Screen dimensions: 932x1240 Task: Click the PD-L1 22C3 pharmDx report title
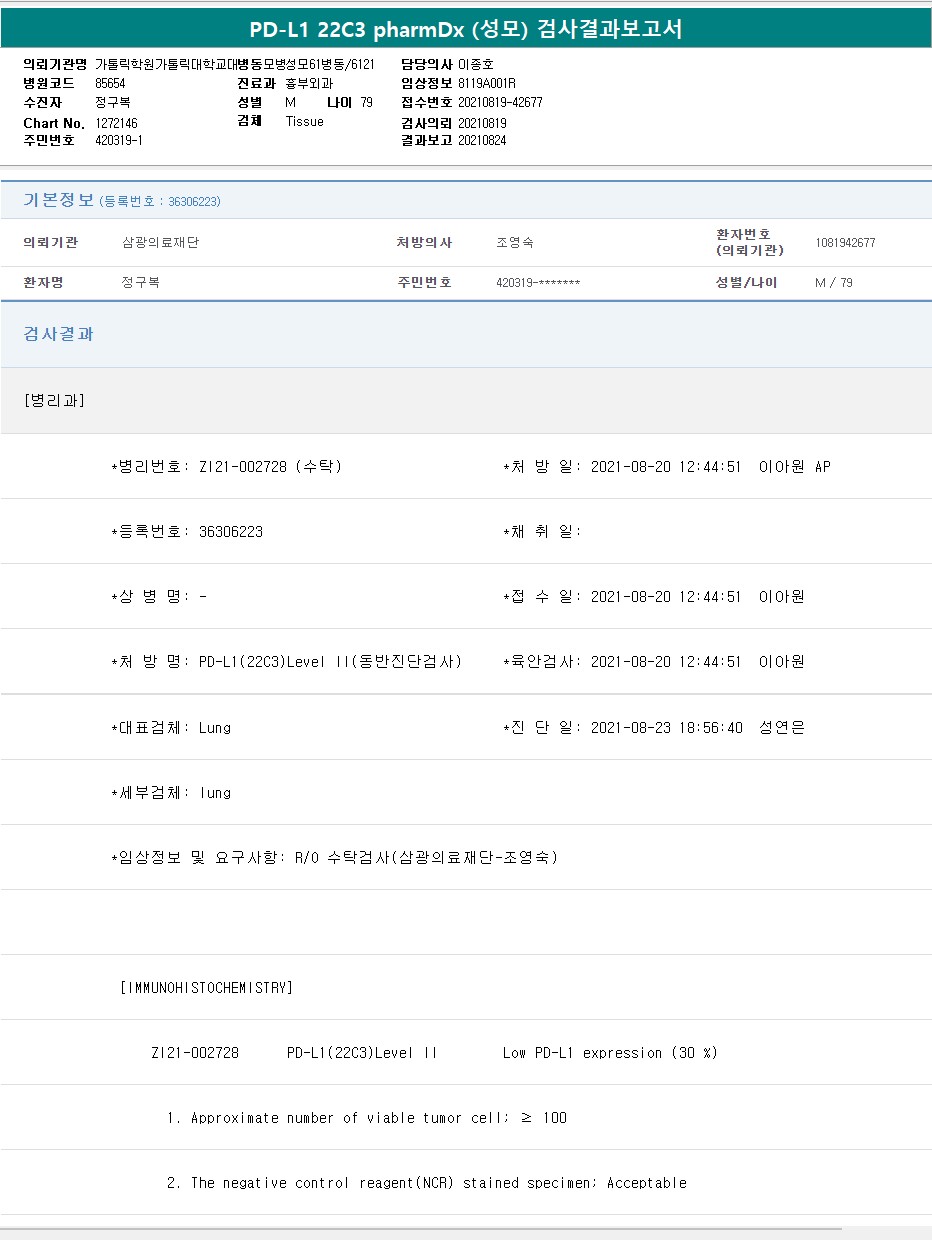466,29
